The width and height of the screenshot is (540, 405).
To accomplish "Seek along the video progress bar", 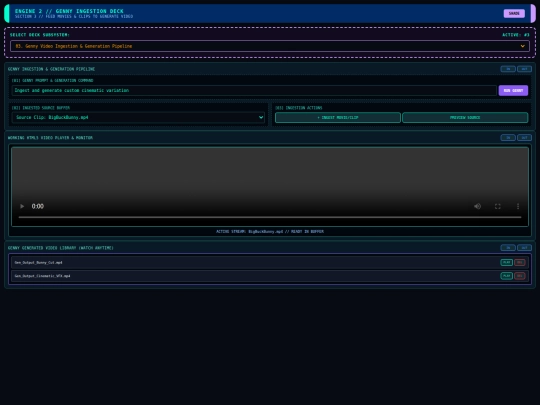I will pyautogui.click(x=270, y=217).
